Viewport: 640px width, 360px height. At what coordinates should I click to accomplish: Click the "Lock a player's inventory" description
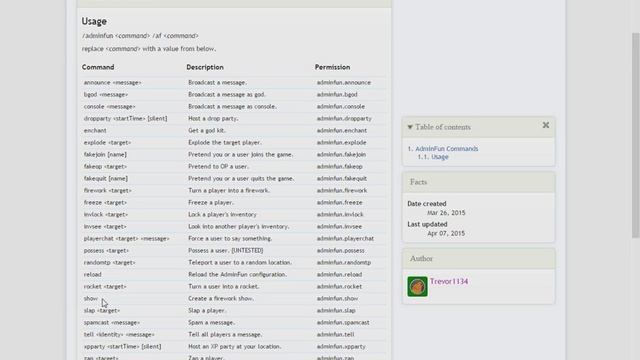coord(222,215)
